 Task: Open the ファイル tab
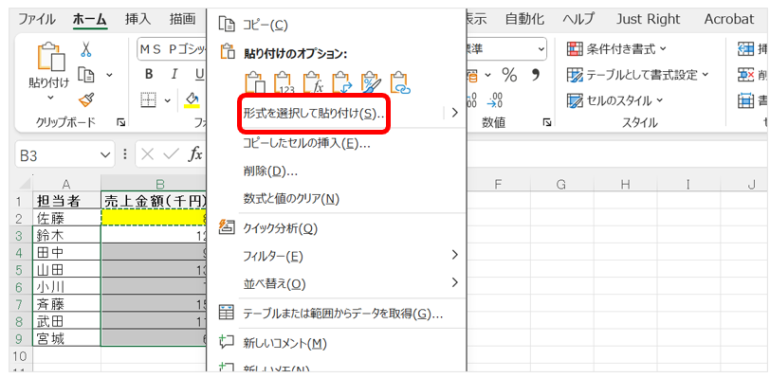click(37, 19)
